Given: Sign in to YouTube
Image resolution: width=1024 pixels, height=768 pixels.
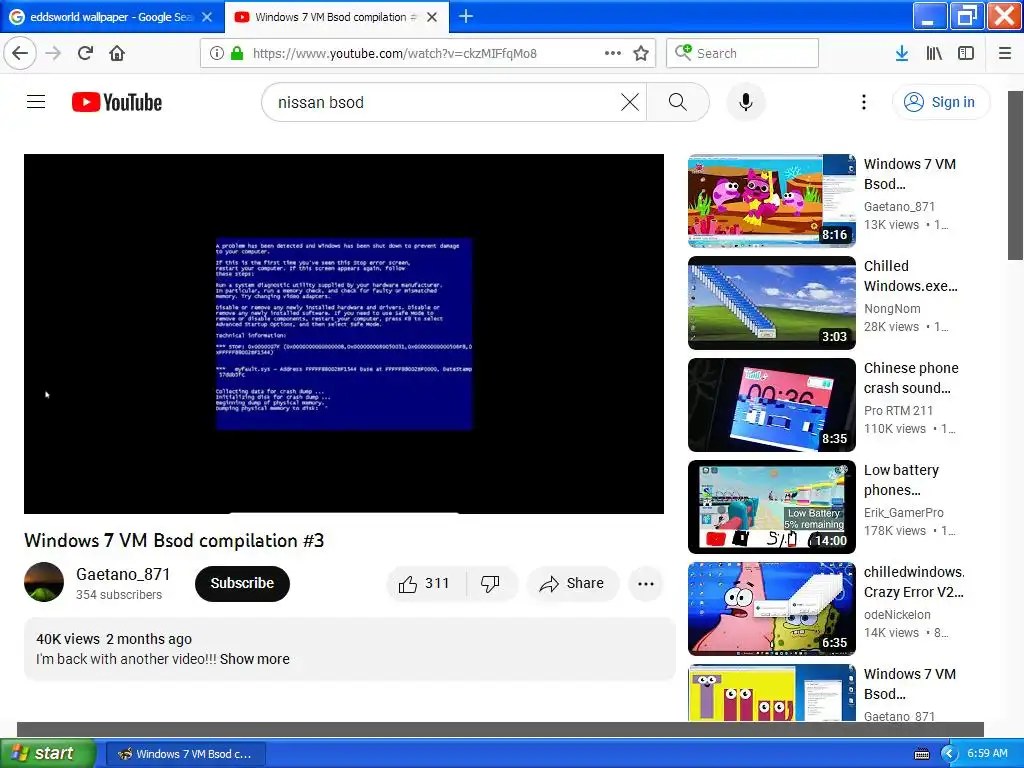Looking at the screenshot, I should point(941,102).
